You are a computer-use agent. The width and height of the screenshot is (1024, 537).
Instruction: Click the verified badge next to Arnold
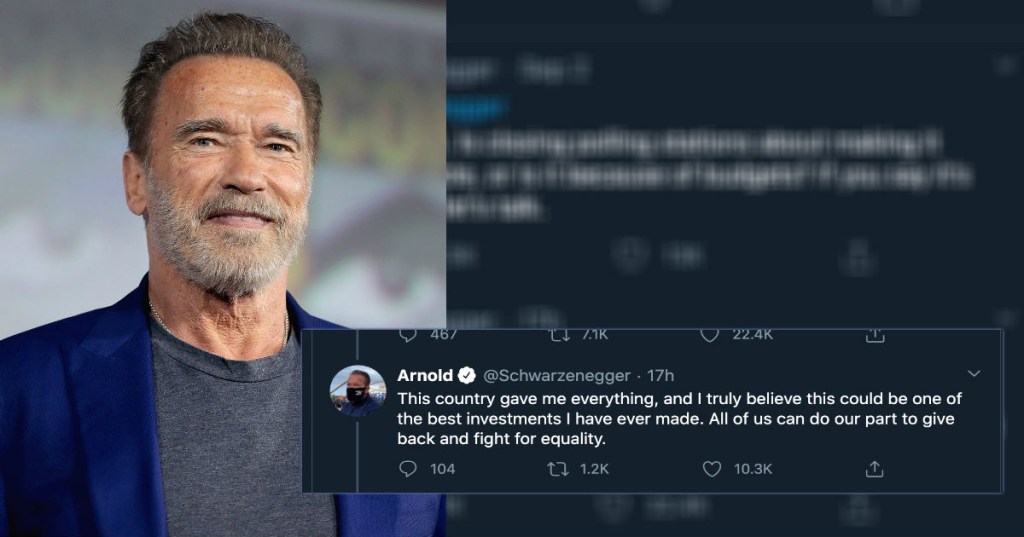467,376
